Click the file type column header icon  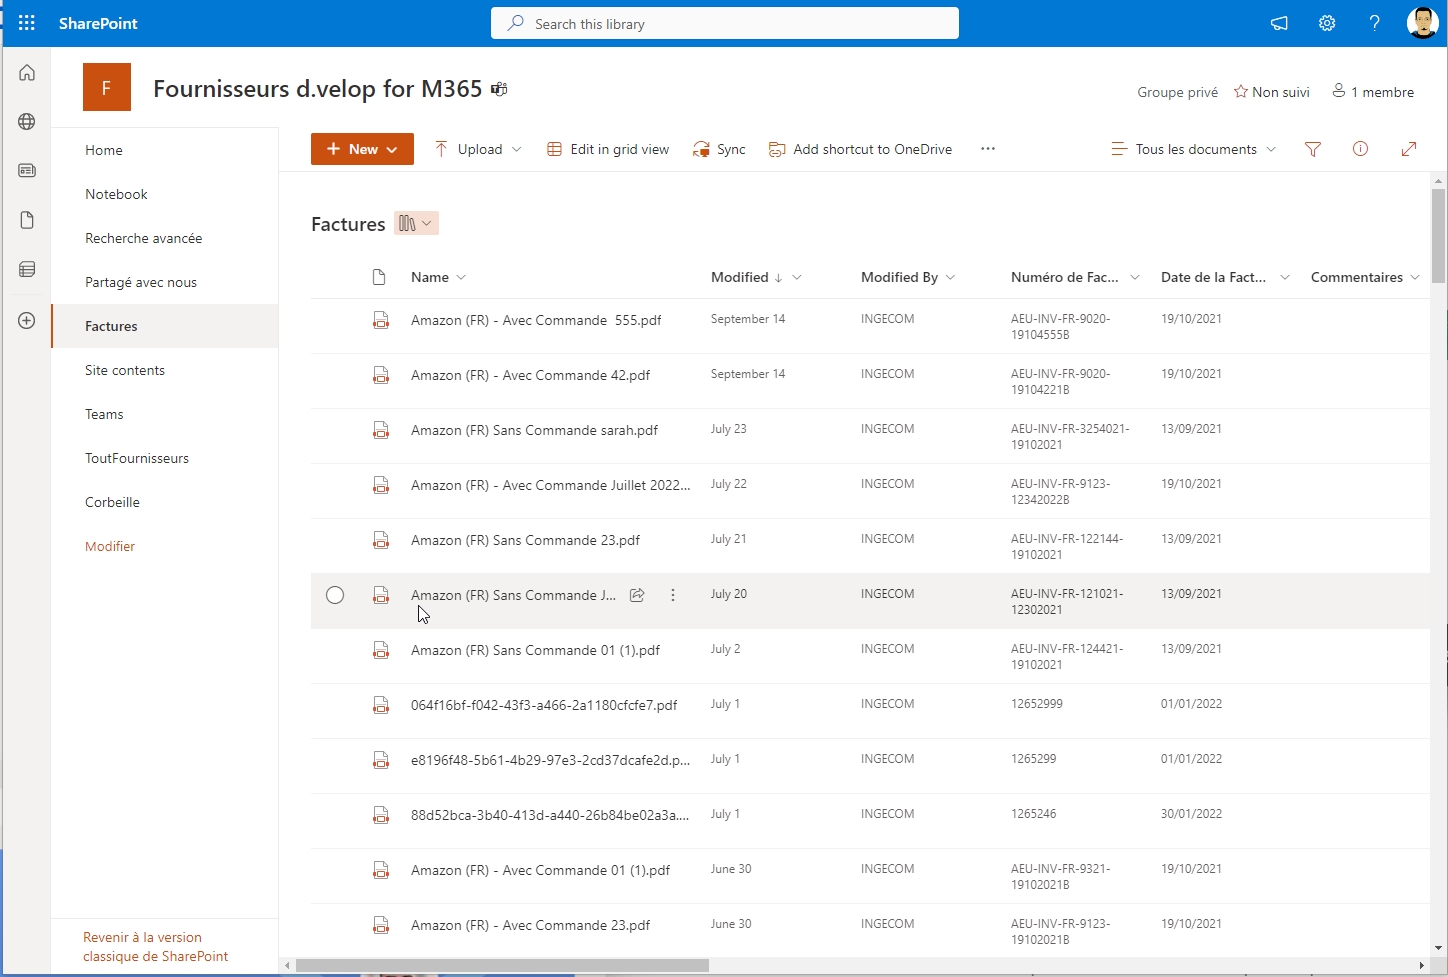coord(379,277)
